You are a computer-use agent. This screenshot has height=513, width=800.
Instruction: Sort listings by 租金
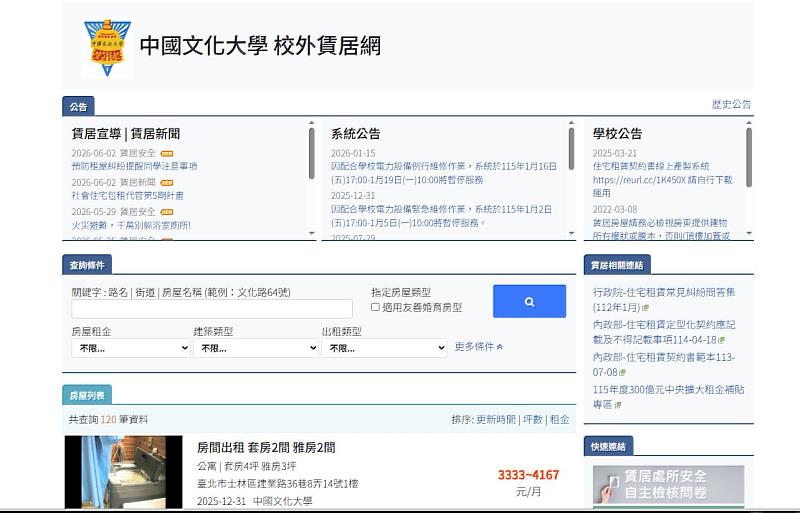tap(560, 420)
